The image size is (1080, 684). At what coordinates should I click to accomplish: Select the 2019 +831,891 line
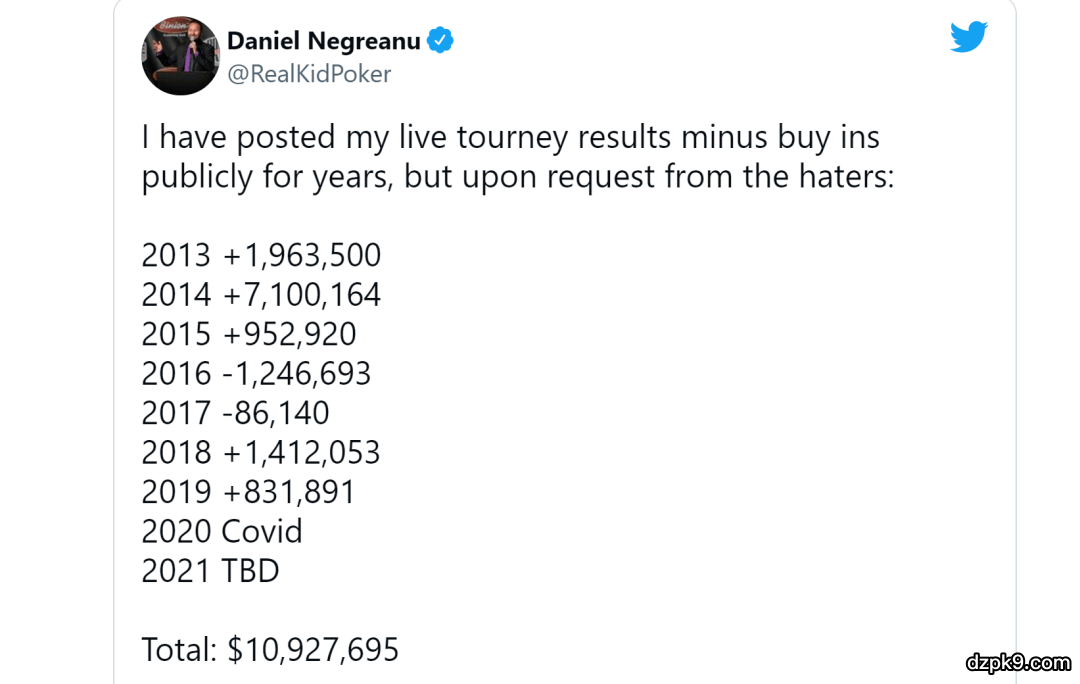pos(248,492)
